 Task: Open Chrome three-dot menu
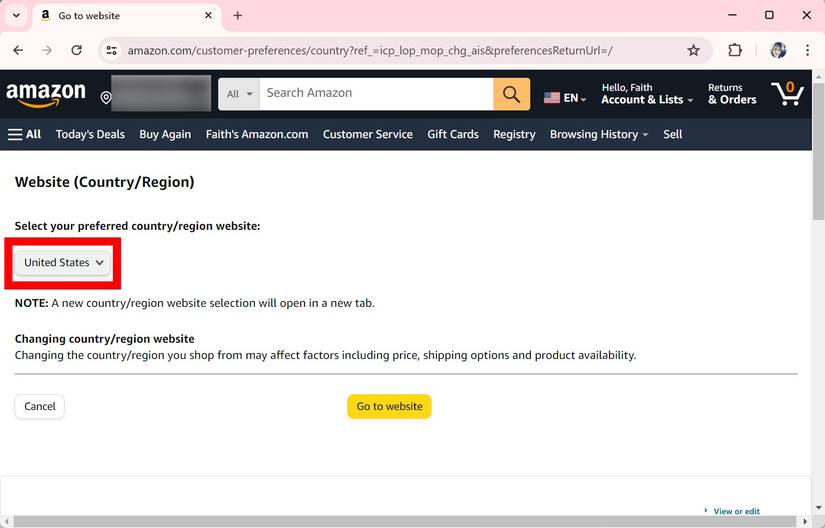pos(807,50)
